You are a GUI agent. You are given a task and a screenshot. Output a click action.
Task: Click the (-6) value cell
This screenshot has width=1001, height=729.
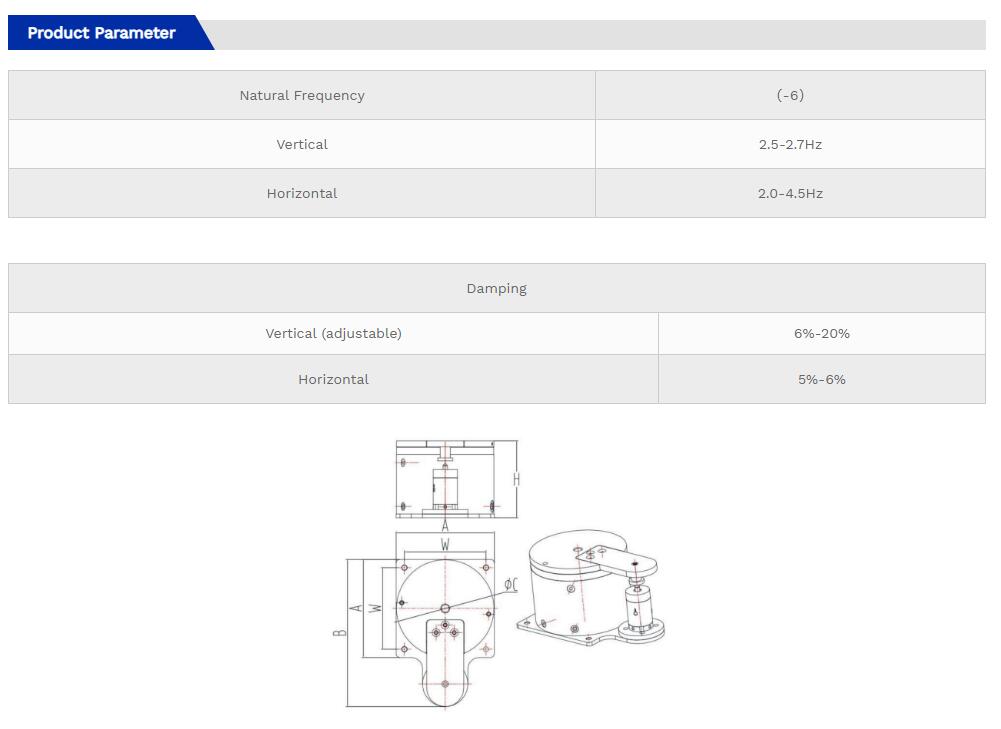(x=791, y=95)
